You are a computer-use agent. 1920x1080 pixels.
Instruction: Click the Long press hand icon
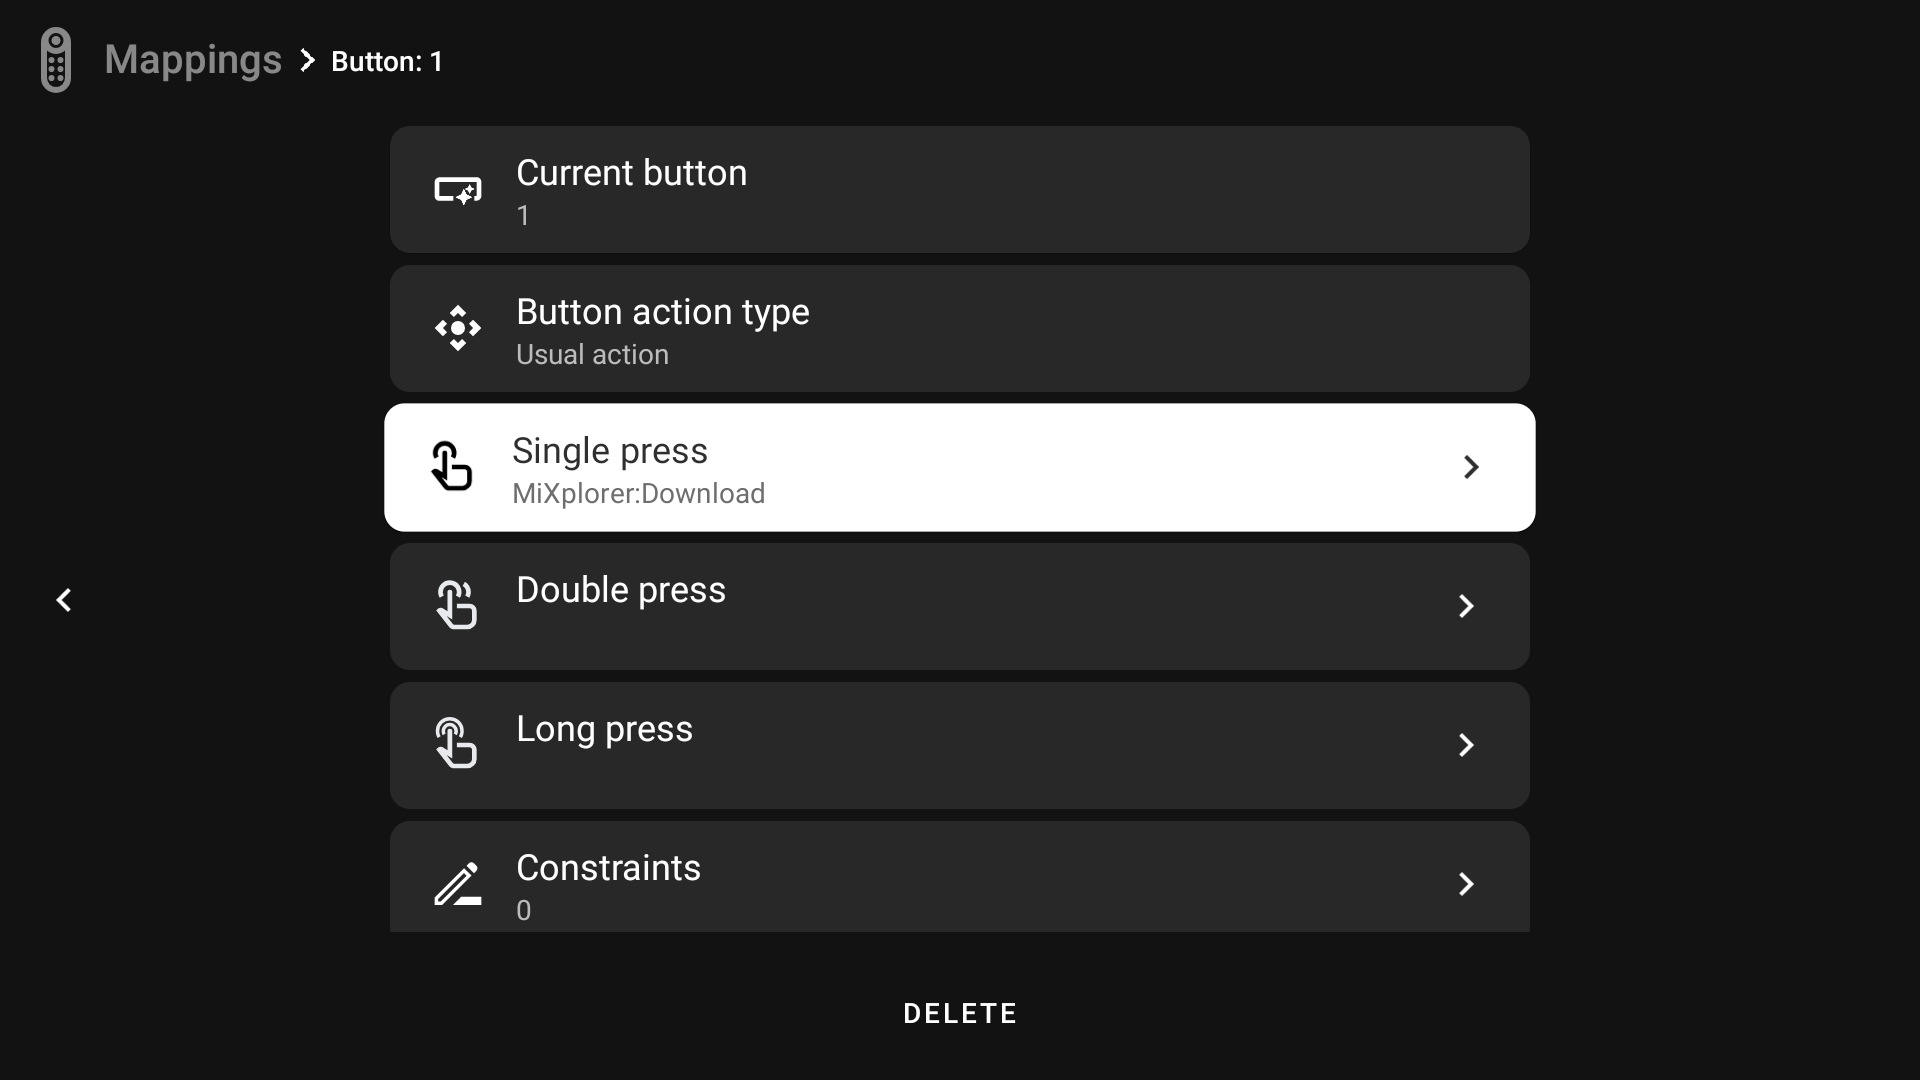[x=457, y=744]
